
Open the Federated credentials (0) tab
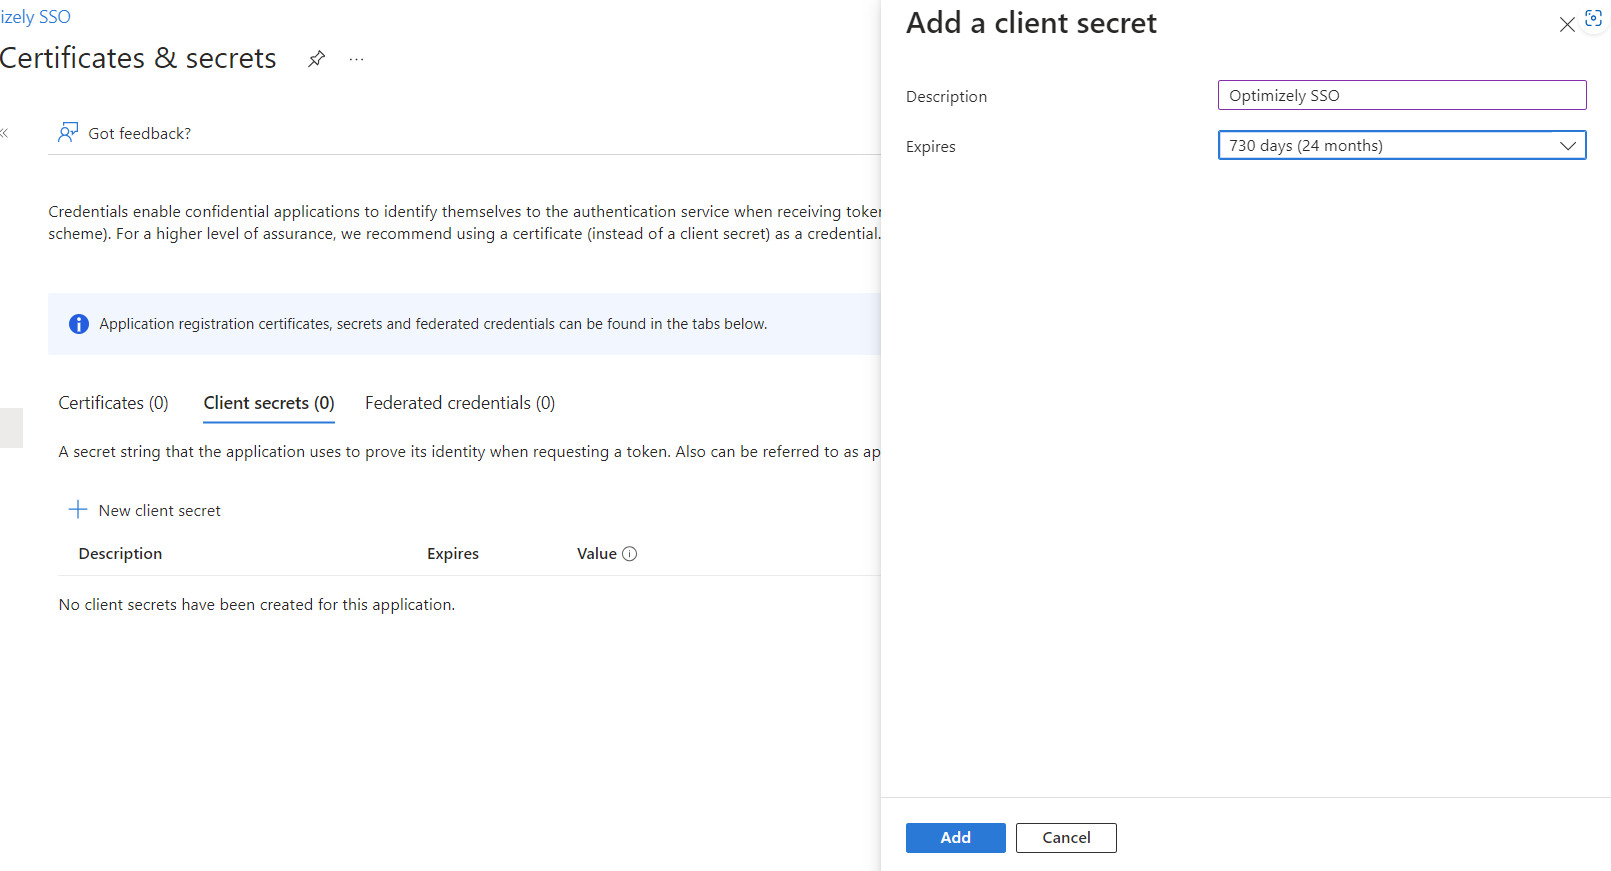459,403
